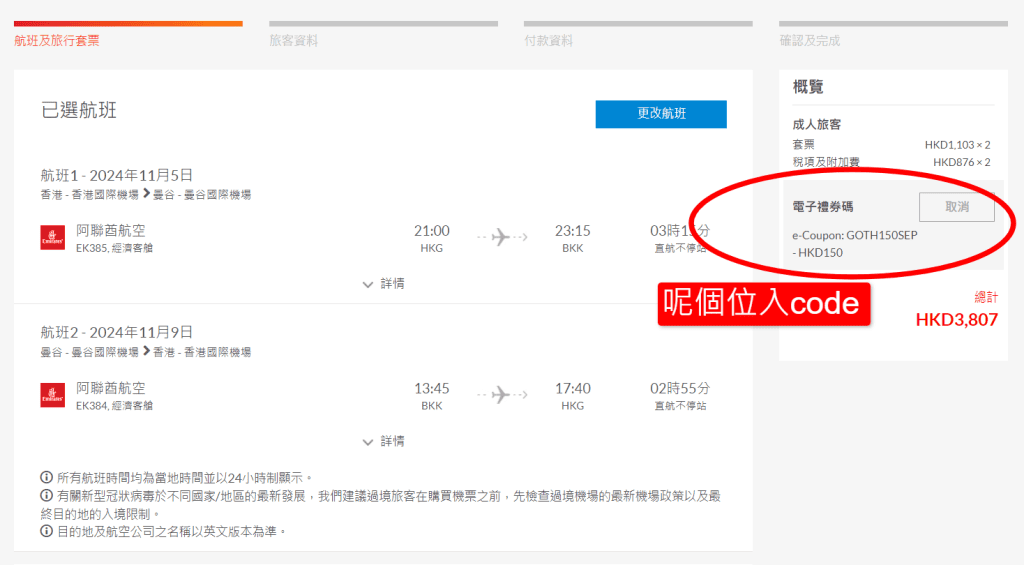Viewport: 1024px width, 565px height.
Task: Click the red 呢個位入code annotation label
Action: 763,303
